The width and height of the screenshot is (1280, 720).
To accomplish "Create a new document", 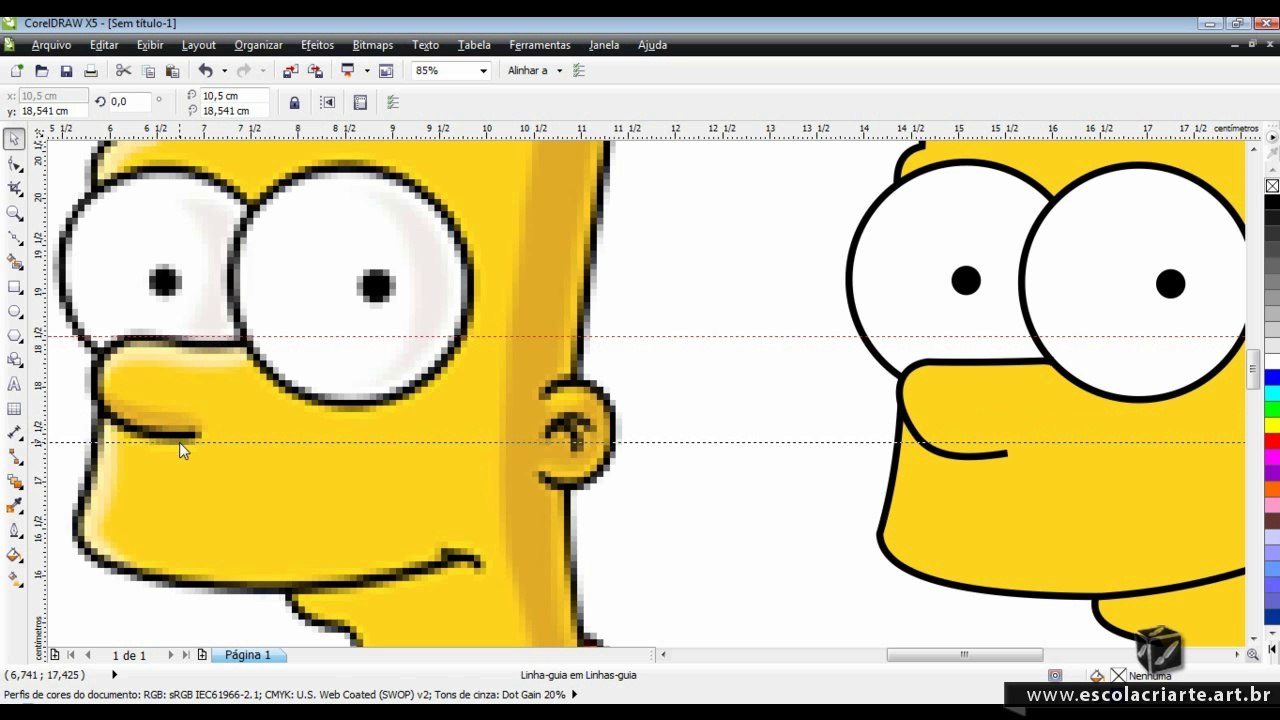I will 17,71.
